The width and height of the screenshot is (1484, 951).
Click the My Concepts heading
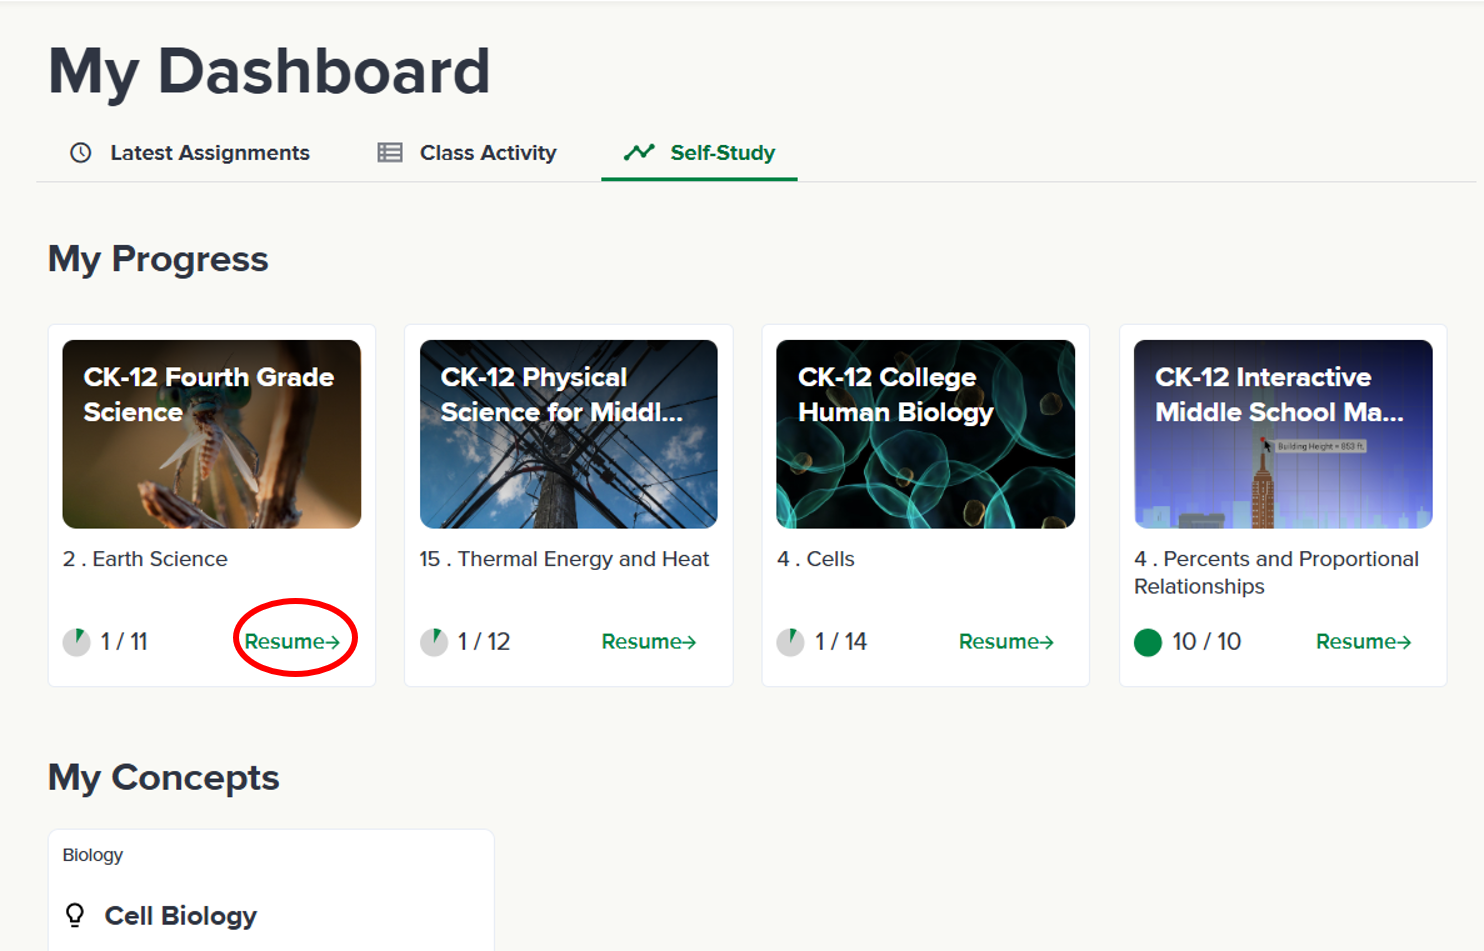pos(164,778)
